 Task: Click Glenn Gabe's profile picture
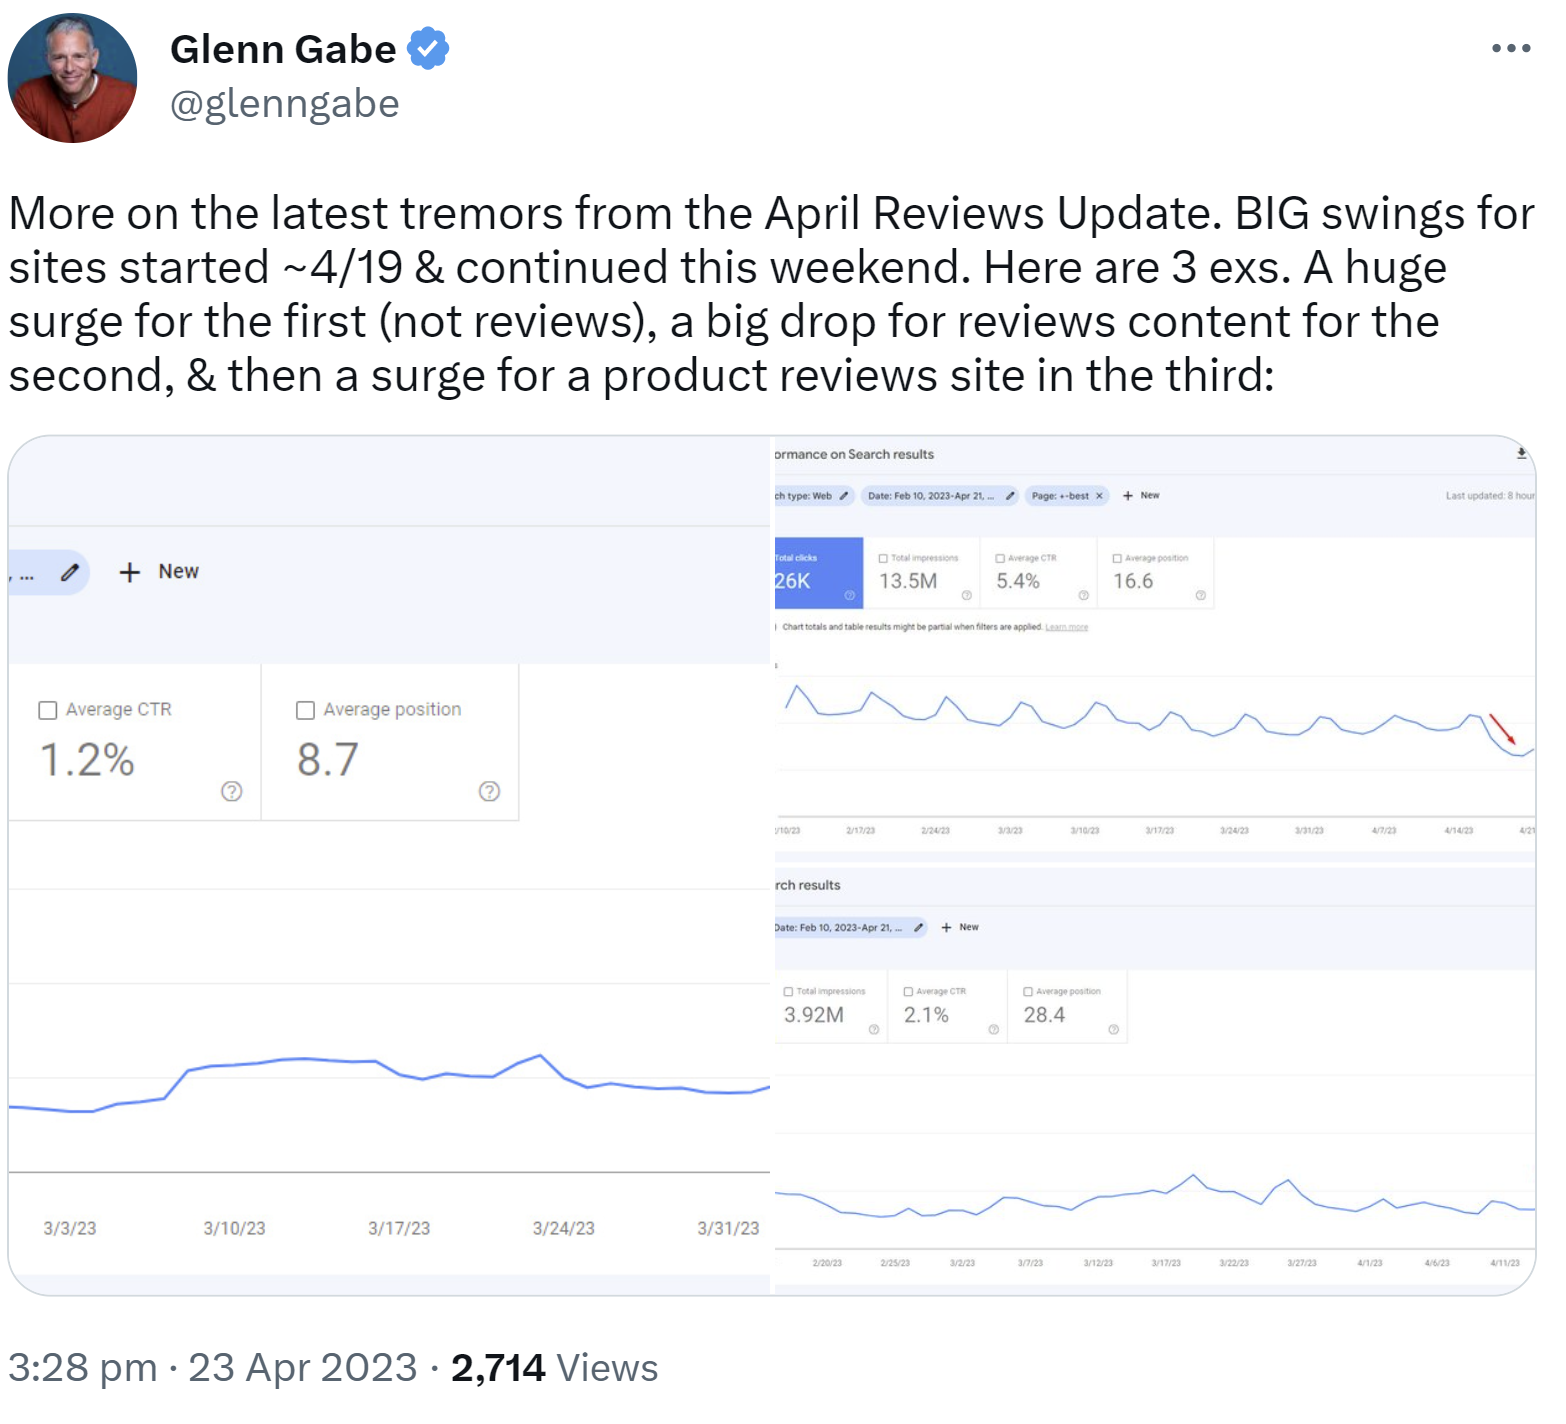72,75
